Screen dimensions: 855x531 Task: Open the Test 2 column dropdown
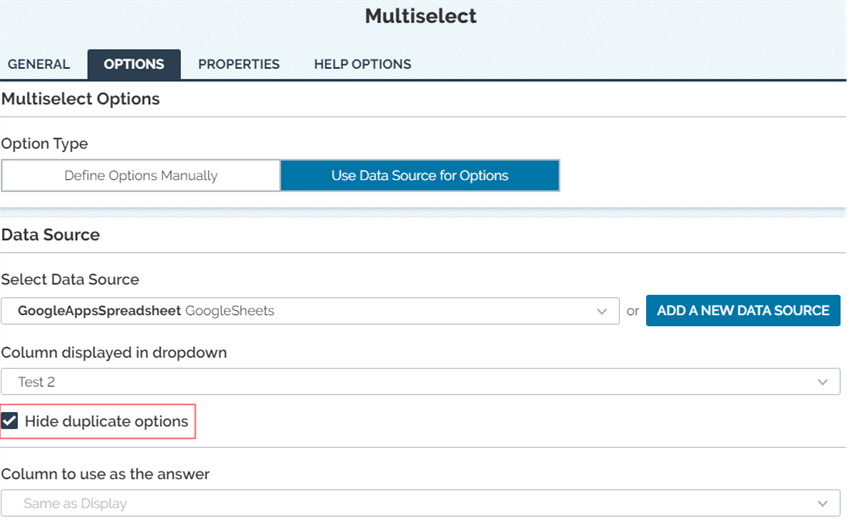coord(420,382)
